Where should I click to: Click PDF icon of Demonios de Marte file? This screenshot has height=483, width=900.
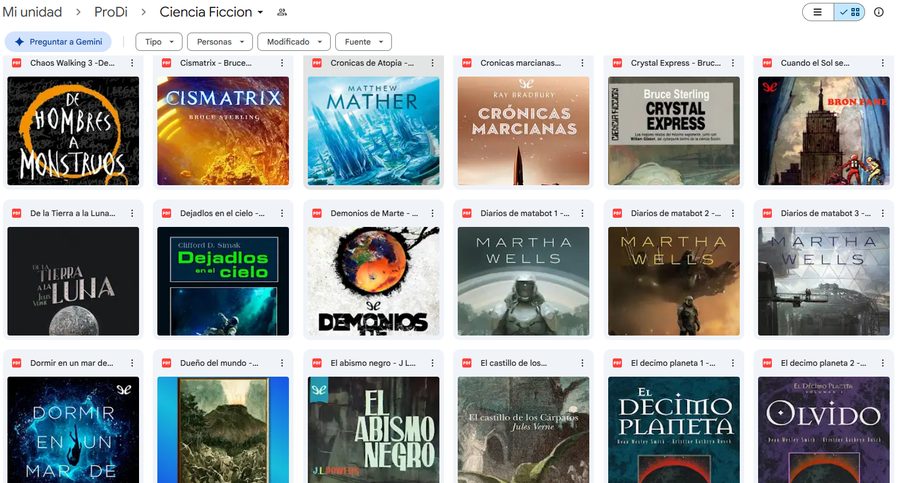(317, 213)
